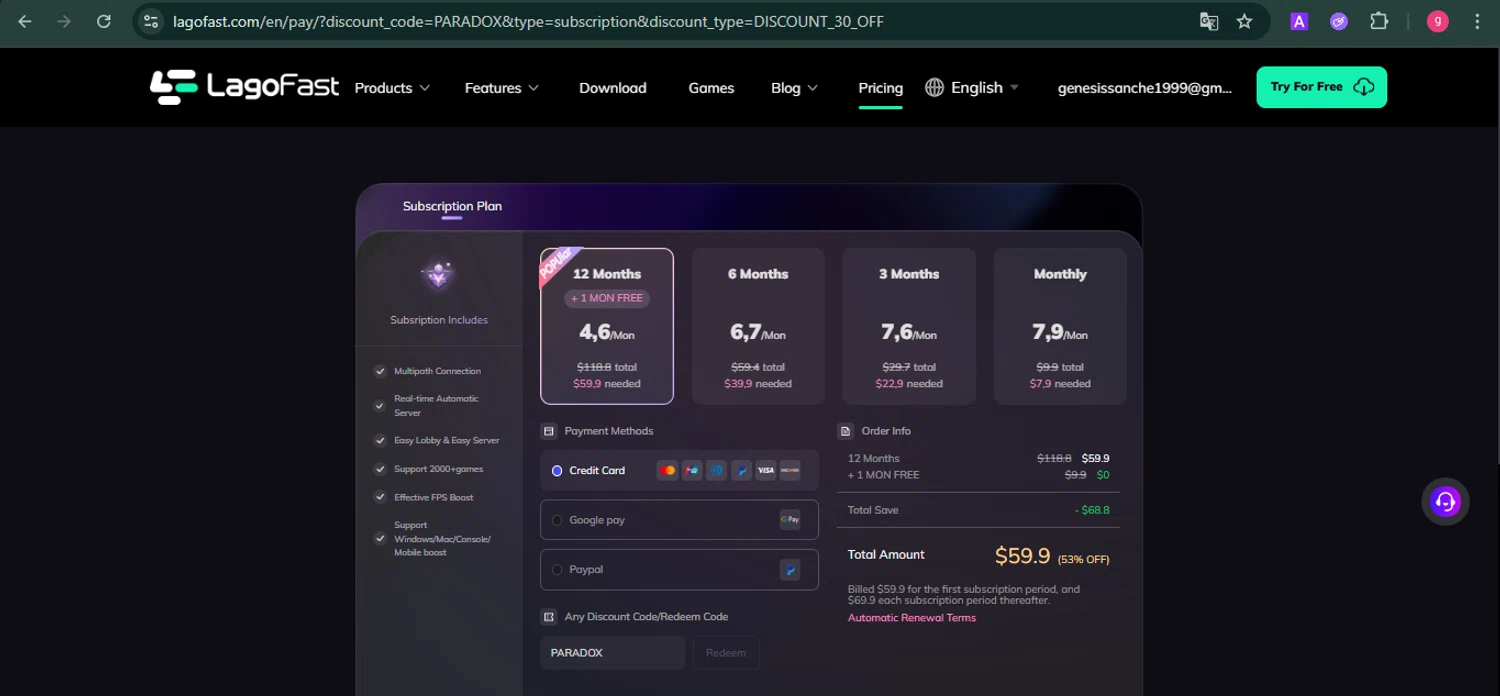Open the Chrome profile avatar
The height and width of the screenshot is (696, 1500).
pos(1438,21)
